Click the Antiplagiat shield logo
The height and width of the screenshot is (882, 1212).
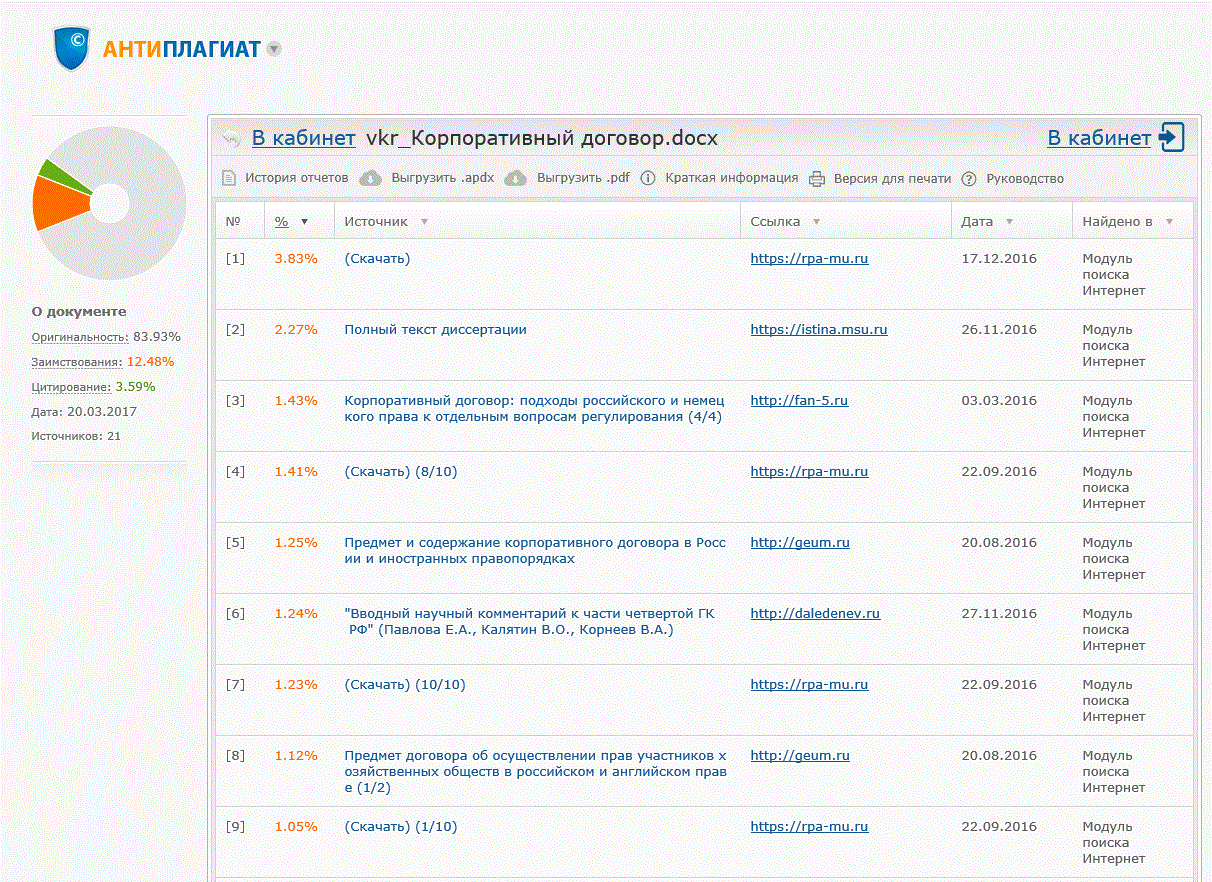click(x=72, y=49)
